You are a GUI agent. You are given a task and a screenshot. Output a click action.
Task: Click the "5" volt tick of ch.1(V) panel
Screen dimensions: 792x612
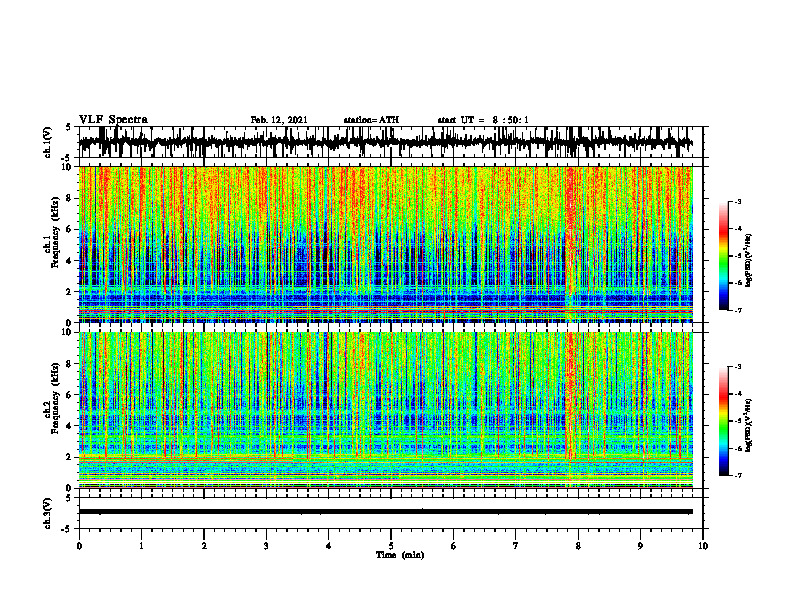click(x=69, y=128)
